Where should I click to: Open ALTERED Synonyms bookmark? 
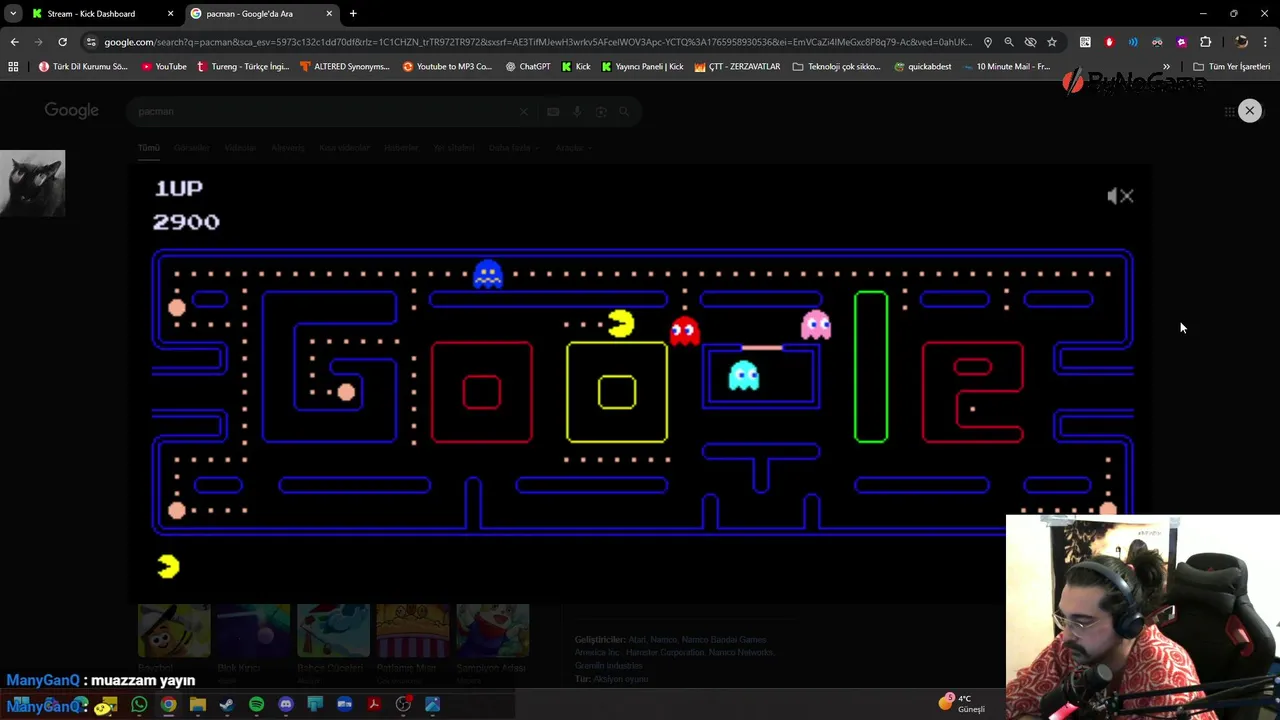point(345,67)
